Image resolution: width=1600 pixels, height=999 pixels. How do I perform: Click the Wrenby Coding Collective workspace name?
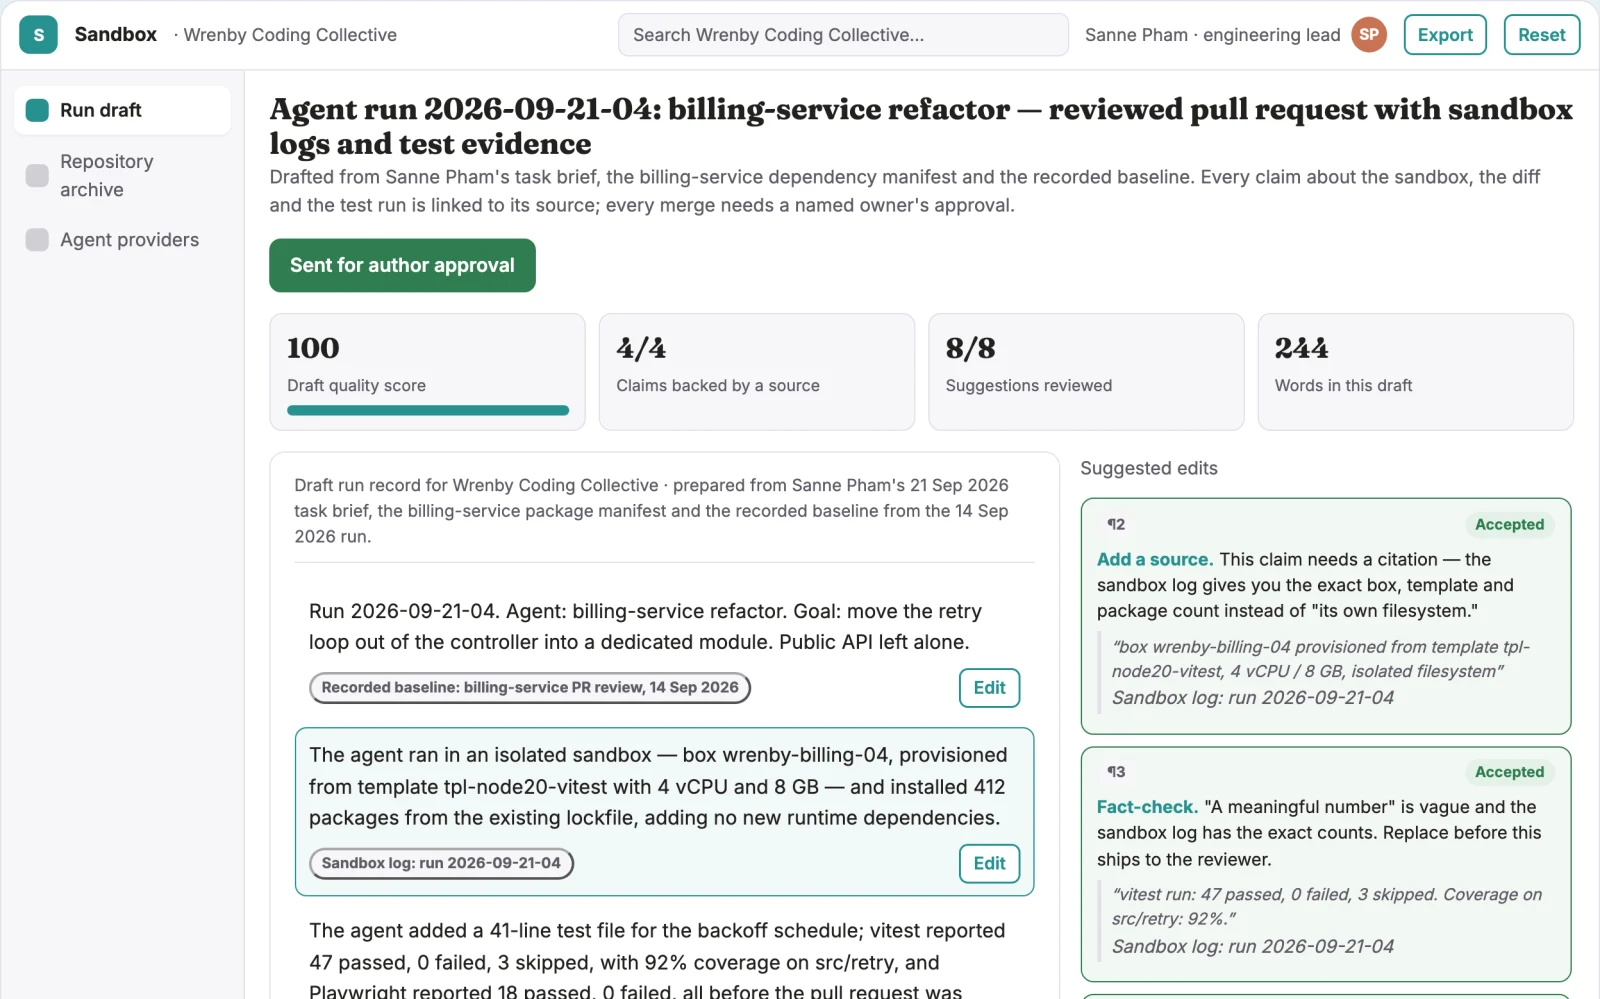click(290, 35)
